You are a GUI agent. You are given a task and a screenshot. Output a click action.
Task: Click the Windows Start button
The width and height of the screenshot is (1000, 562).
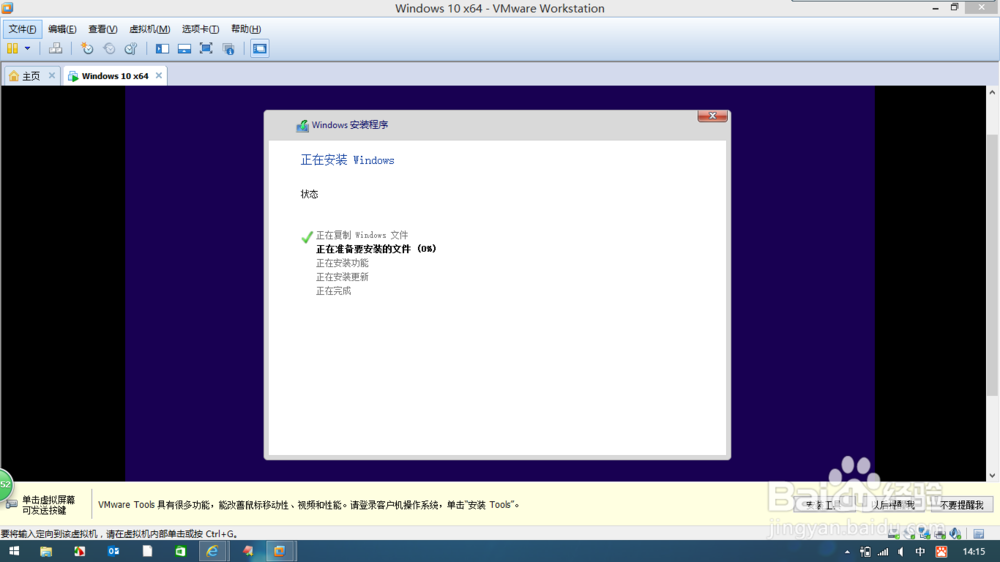[13, 551]
